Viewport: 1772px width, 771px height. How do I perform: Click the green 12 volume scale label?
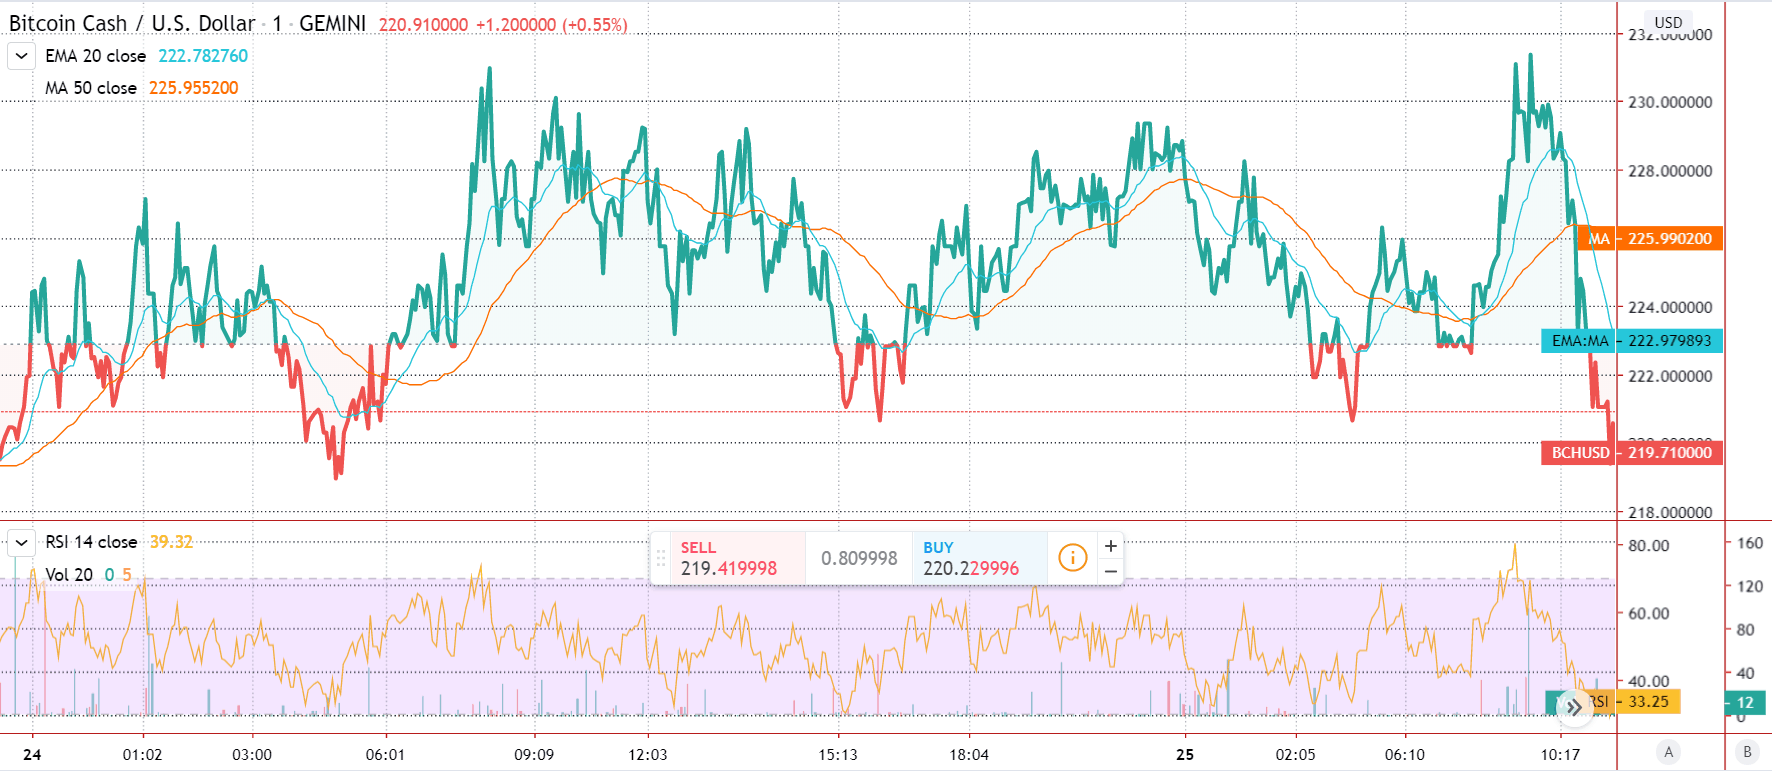pos(1744,703)
